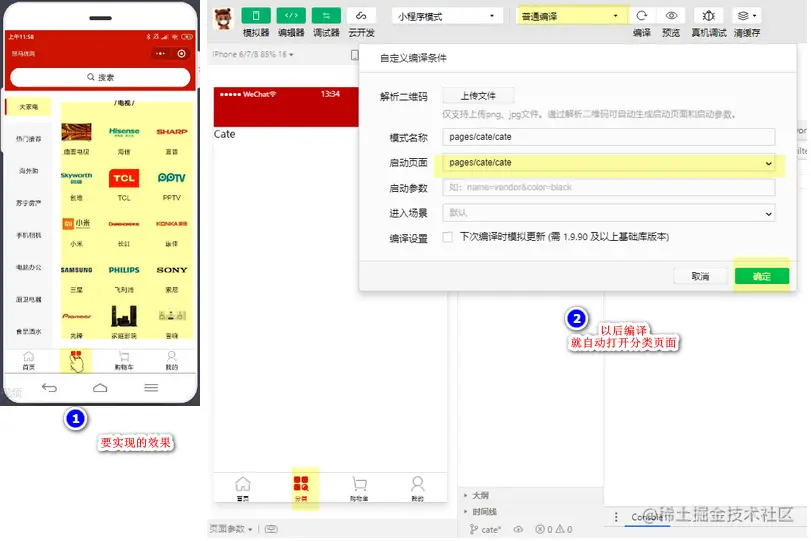Click the 编译 compile refresh icon
This screenshot has width=811, height=541.
(x=641, y=16)
